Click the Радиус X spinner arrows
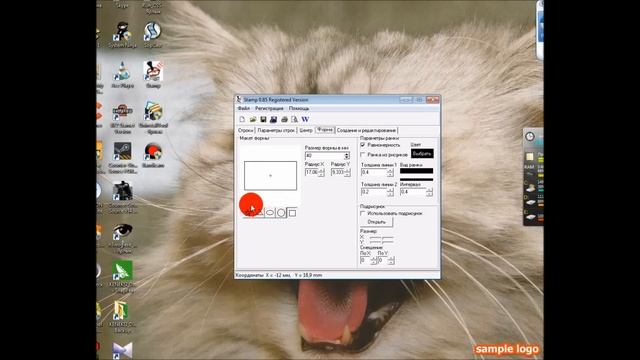Screen dimensions: 640x360 point(321,172)
